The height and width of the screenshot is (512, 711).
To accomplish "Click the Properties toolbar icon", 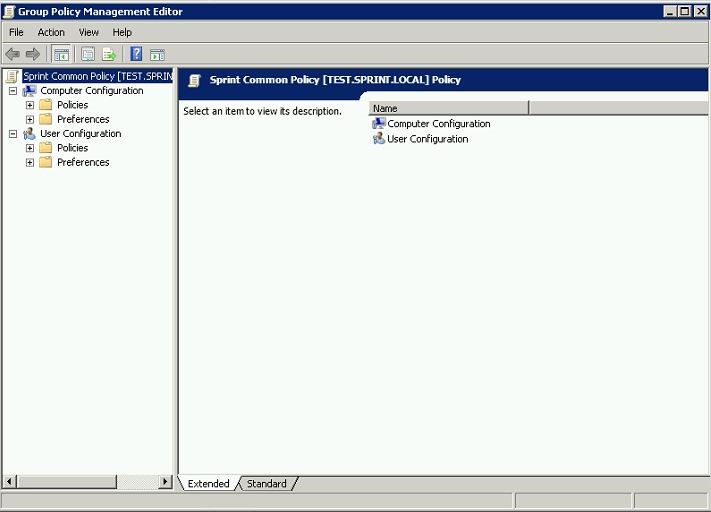I will click(88, 55).
